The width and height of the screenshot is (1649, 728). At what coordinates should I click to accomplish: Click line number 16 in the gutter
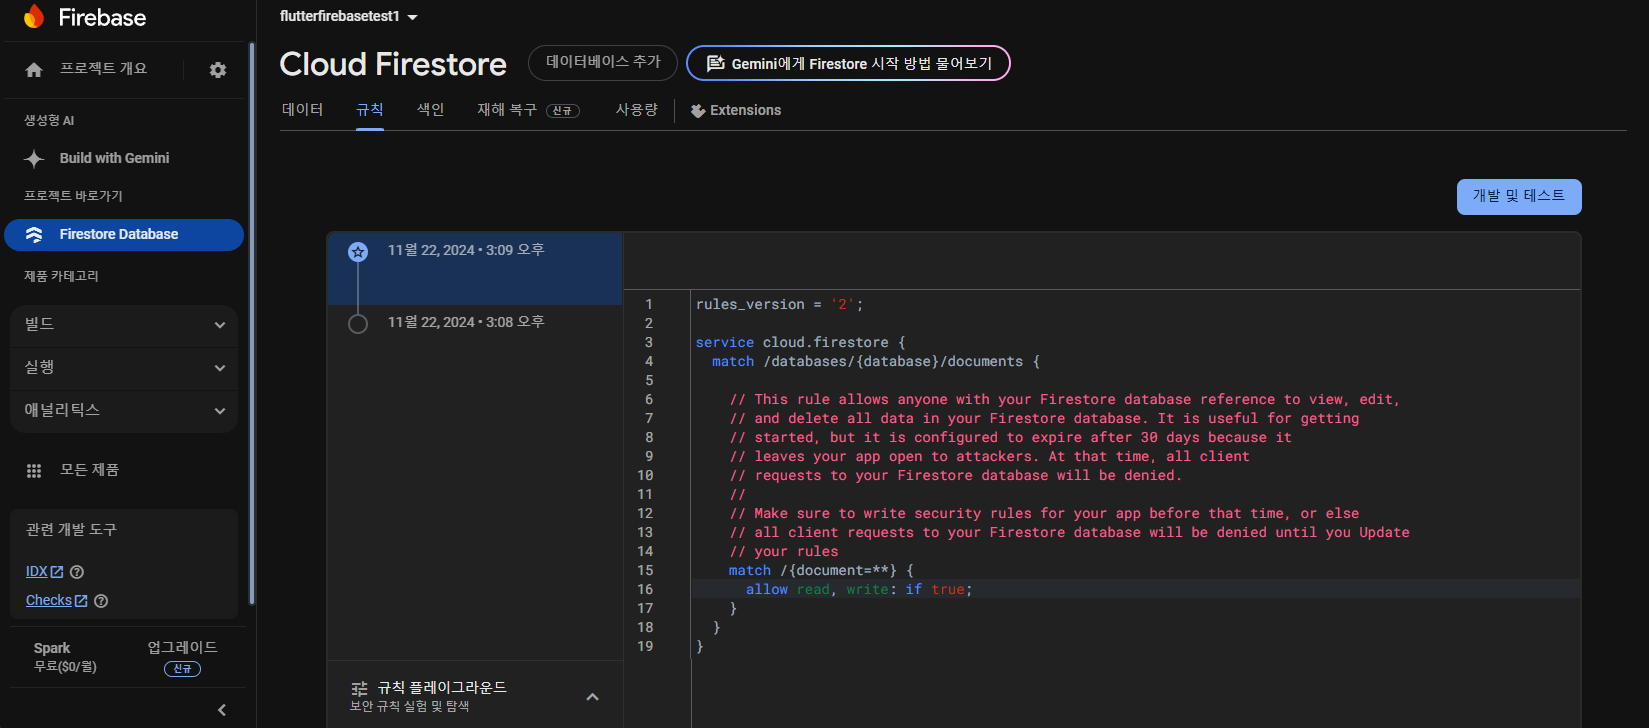pos(645,590)
